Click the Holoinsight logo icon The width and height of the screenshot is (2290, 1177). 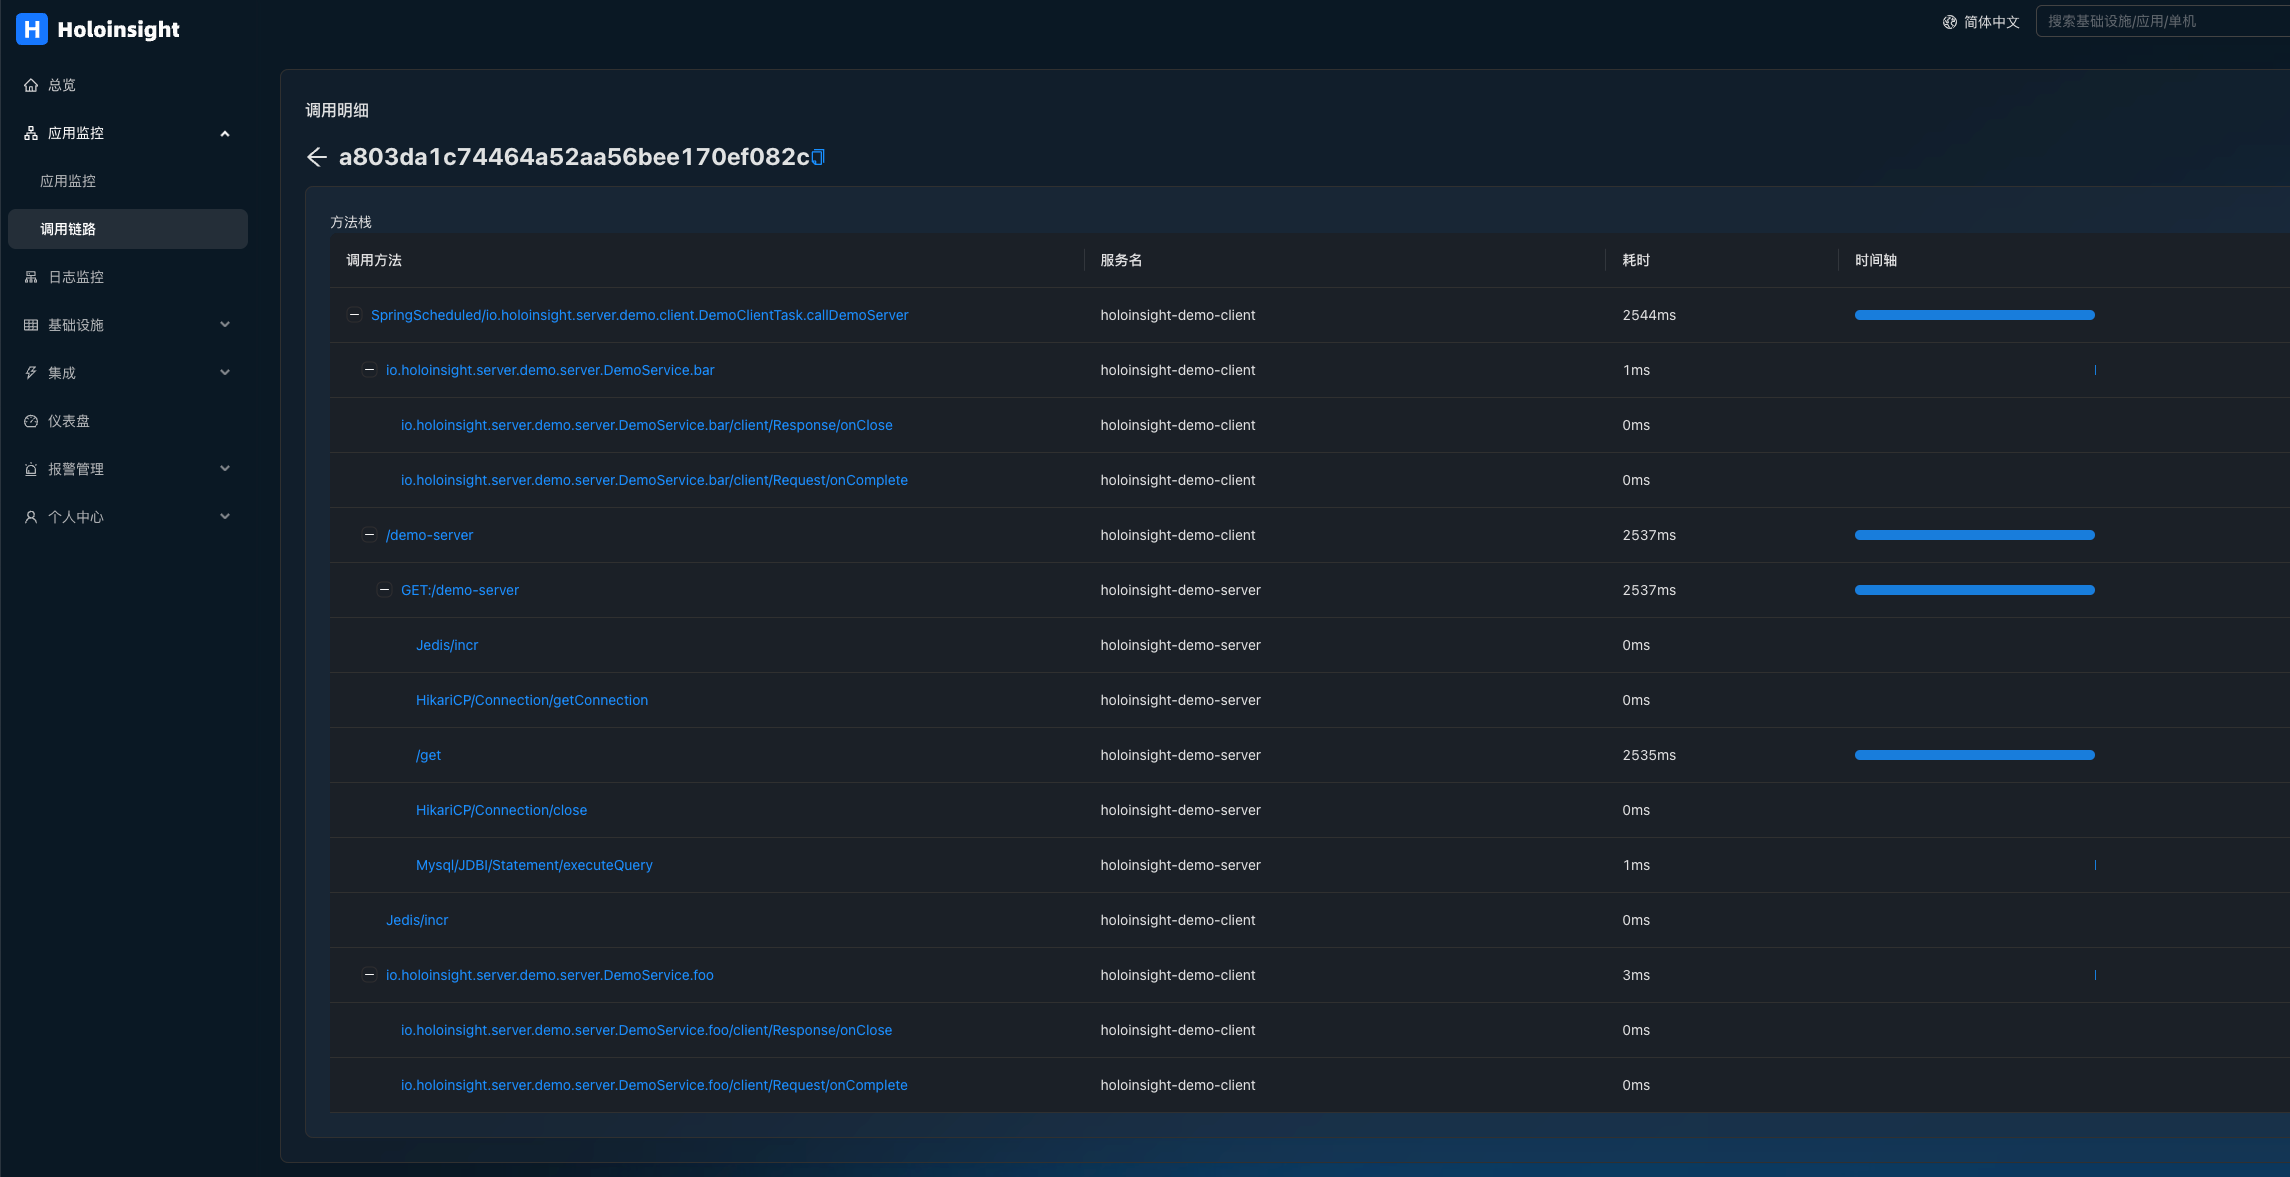[x=32, y=29]
